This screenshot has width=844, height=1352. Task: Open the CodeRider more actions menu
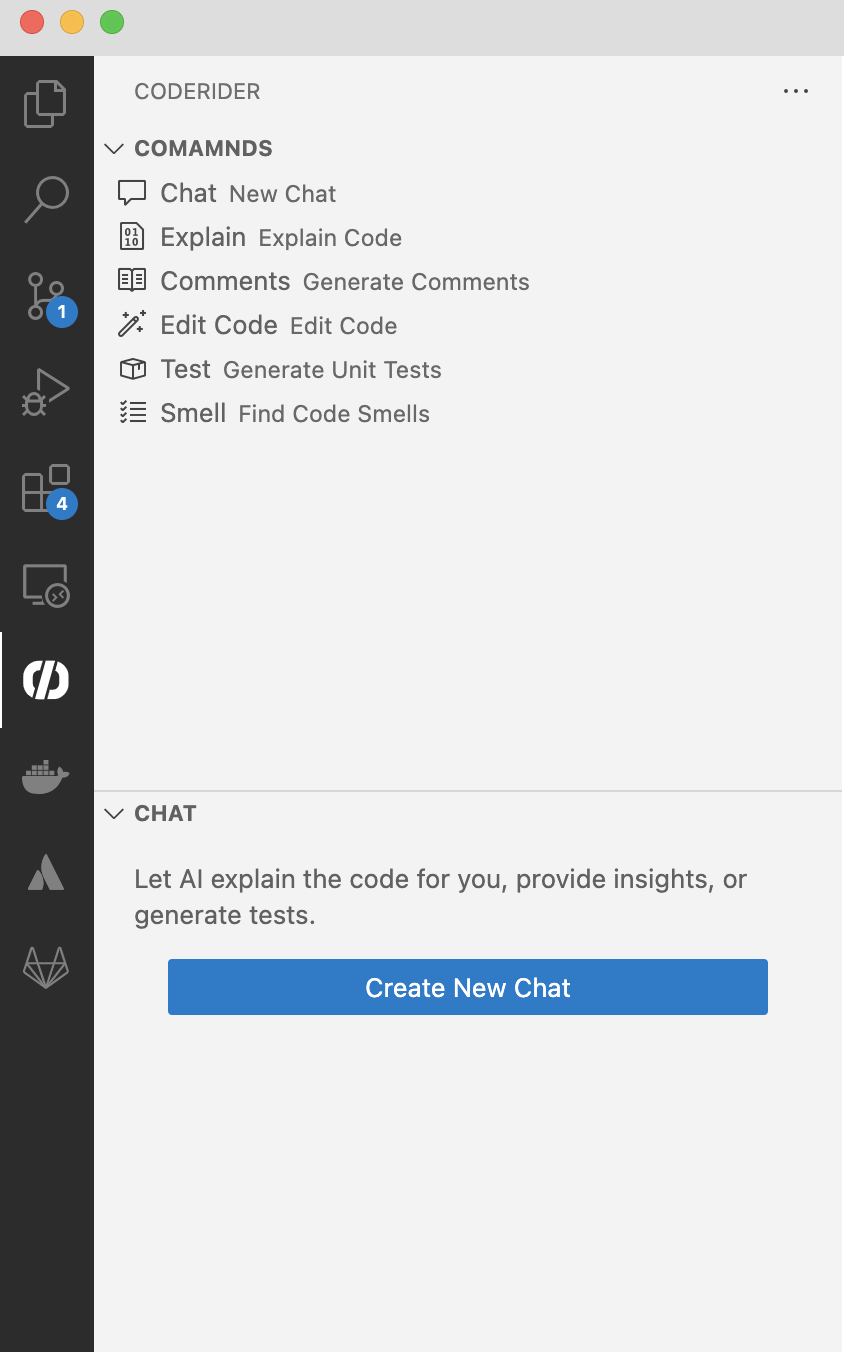pyautogui.click(x=796, y=91)
